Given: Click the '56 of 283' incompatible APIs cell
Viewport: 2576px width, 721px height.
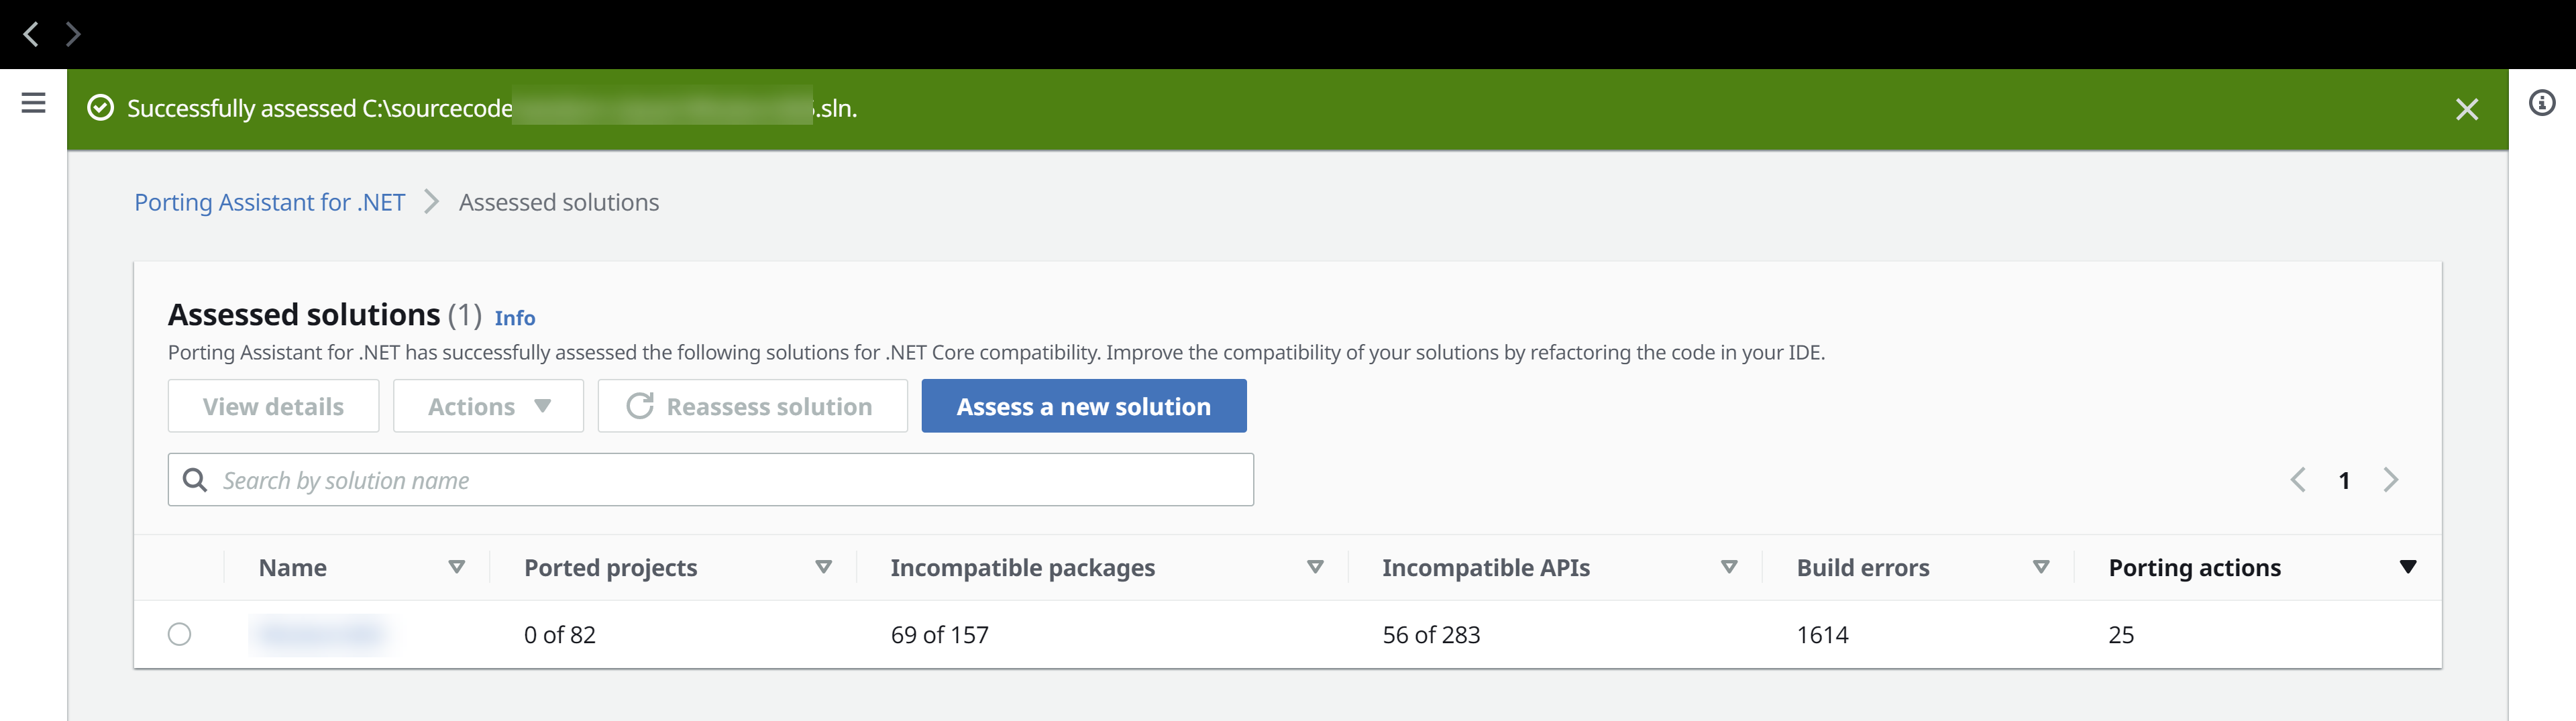Looking at the screenshot, I should pos(1431,635).
